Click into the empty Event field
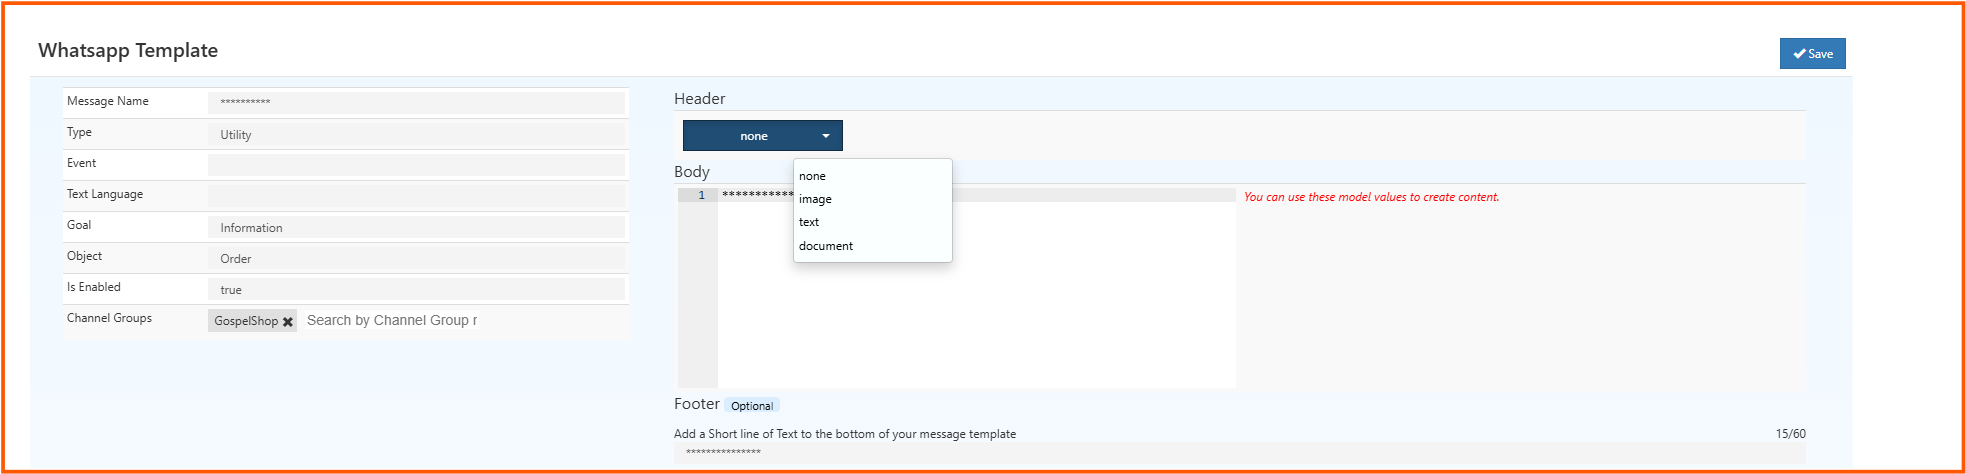 point(416,165)
